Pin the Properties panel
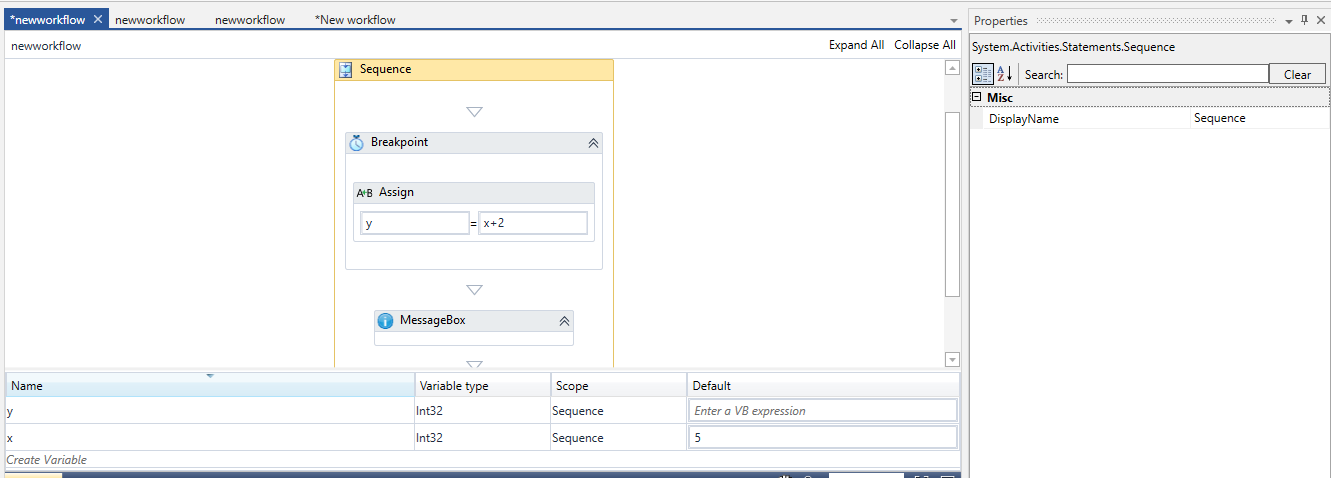 [x=1304, y=20]
